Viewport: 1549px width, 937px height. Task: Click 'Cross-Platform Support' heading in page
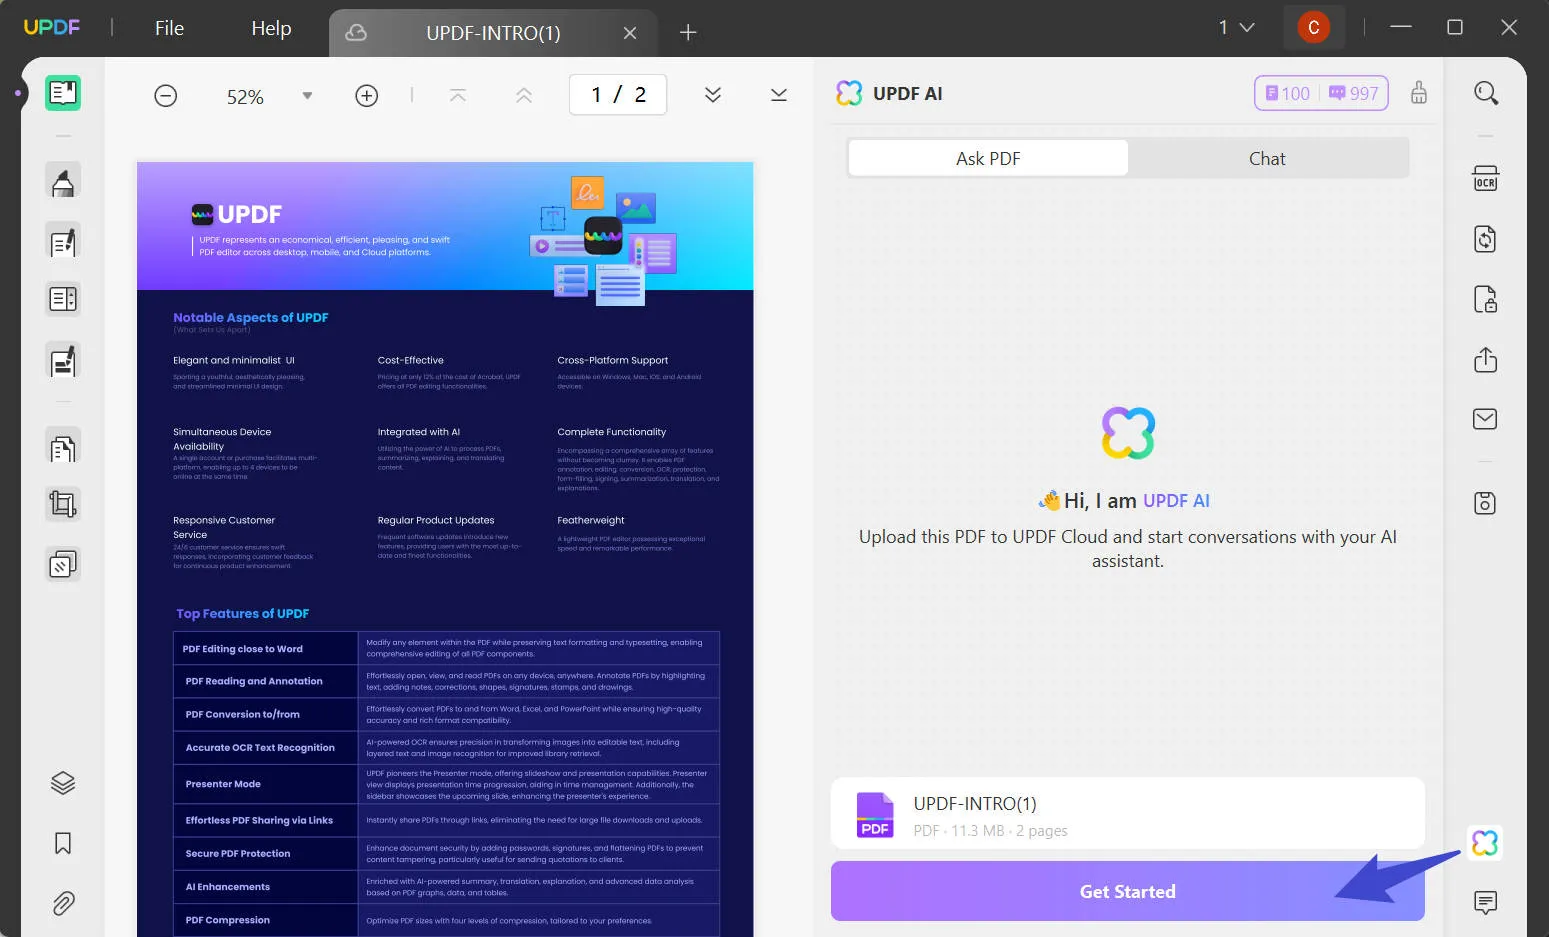[x=613, y=360]
